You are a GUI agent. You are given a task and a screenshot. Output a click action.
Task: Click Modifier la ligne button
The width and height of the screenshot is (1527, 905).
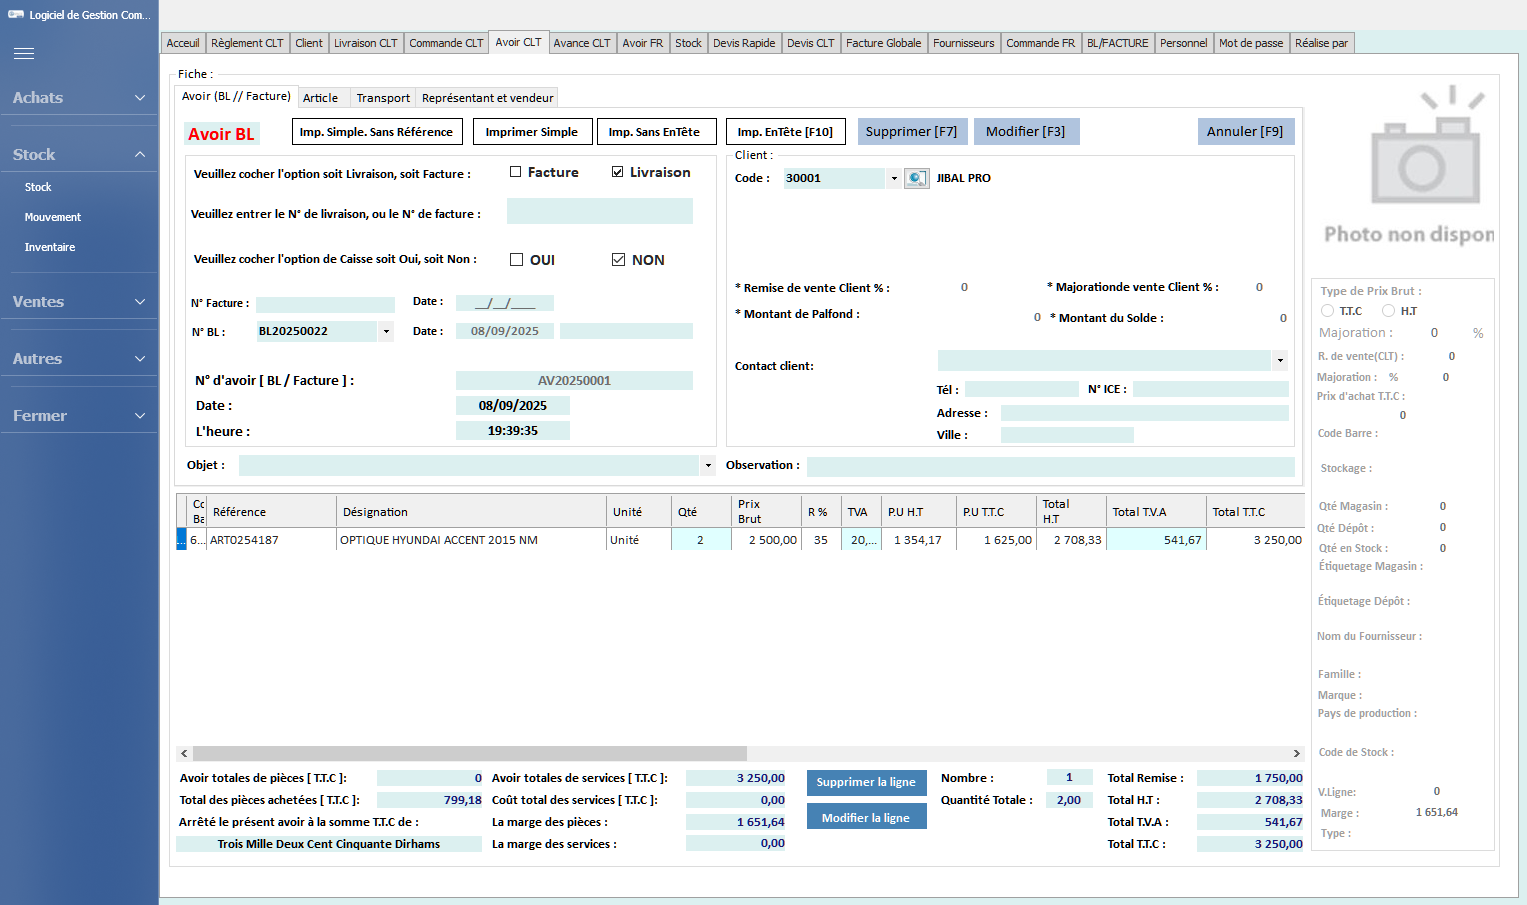(x=866, y=817)
